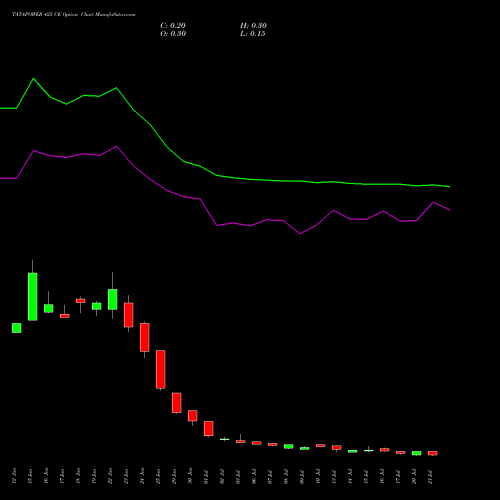Click the green upper line at its 15 Jun peak
The width and height of the screenshot is (500, 500).
point(33,79)
